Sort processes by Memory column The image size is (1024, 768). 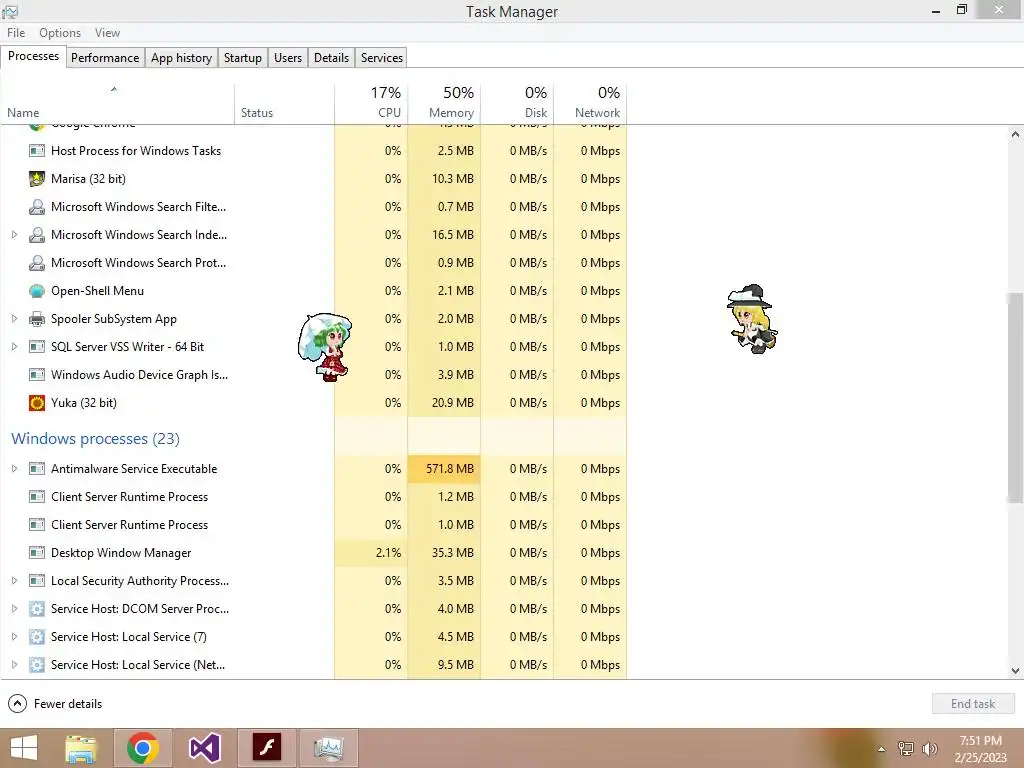[x=444, y=104]
